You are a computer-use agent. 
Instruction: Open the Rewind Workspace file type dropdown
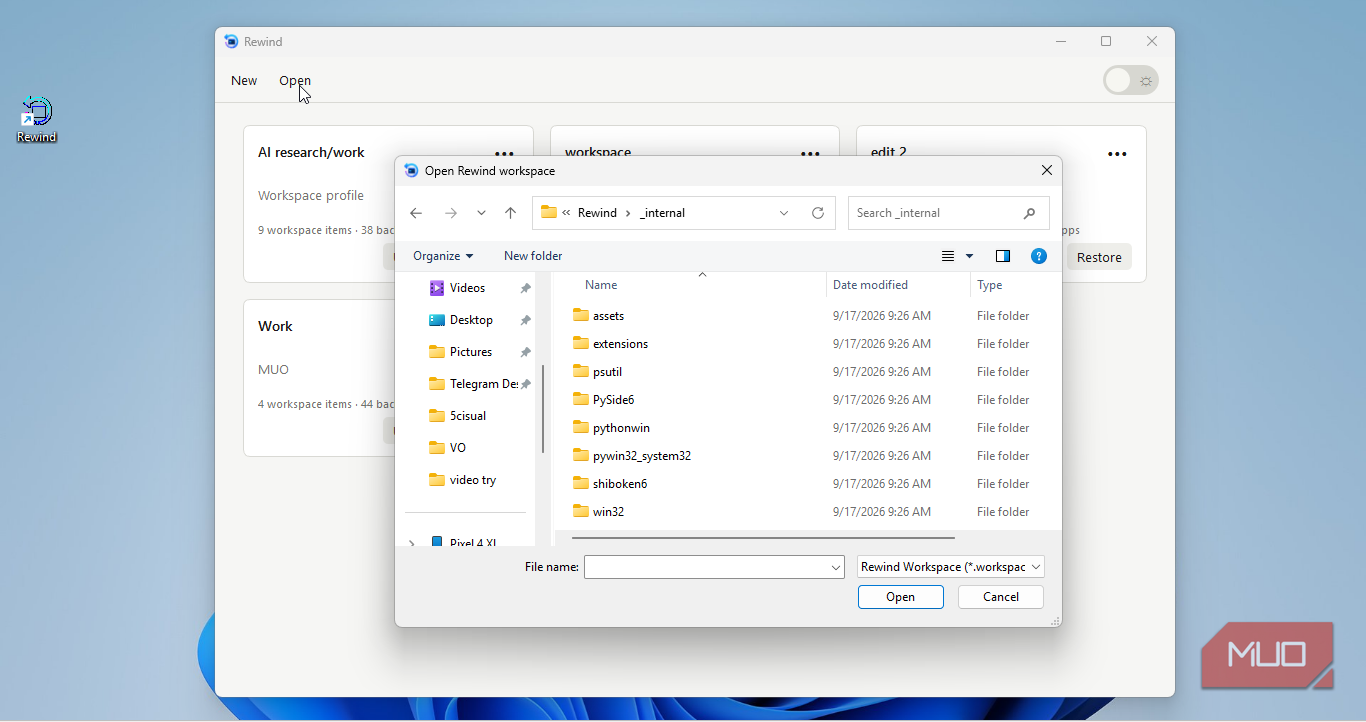[951, 567]
